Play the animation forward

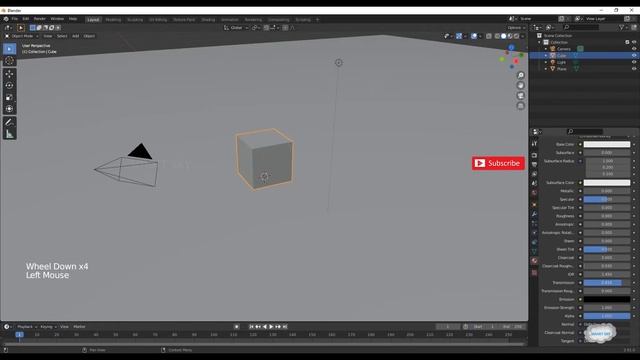(x=271, y=327)
